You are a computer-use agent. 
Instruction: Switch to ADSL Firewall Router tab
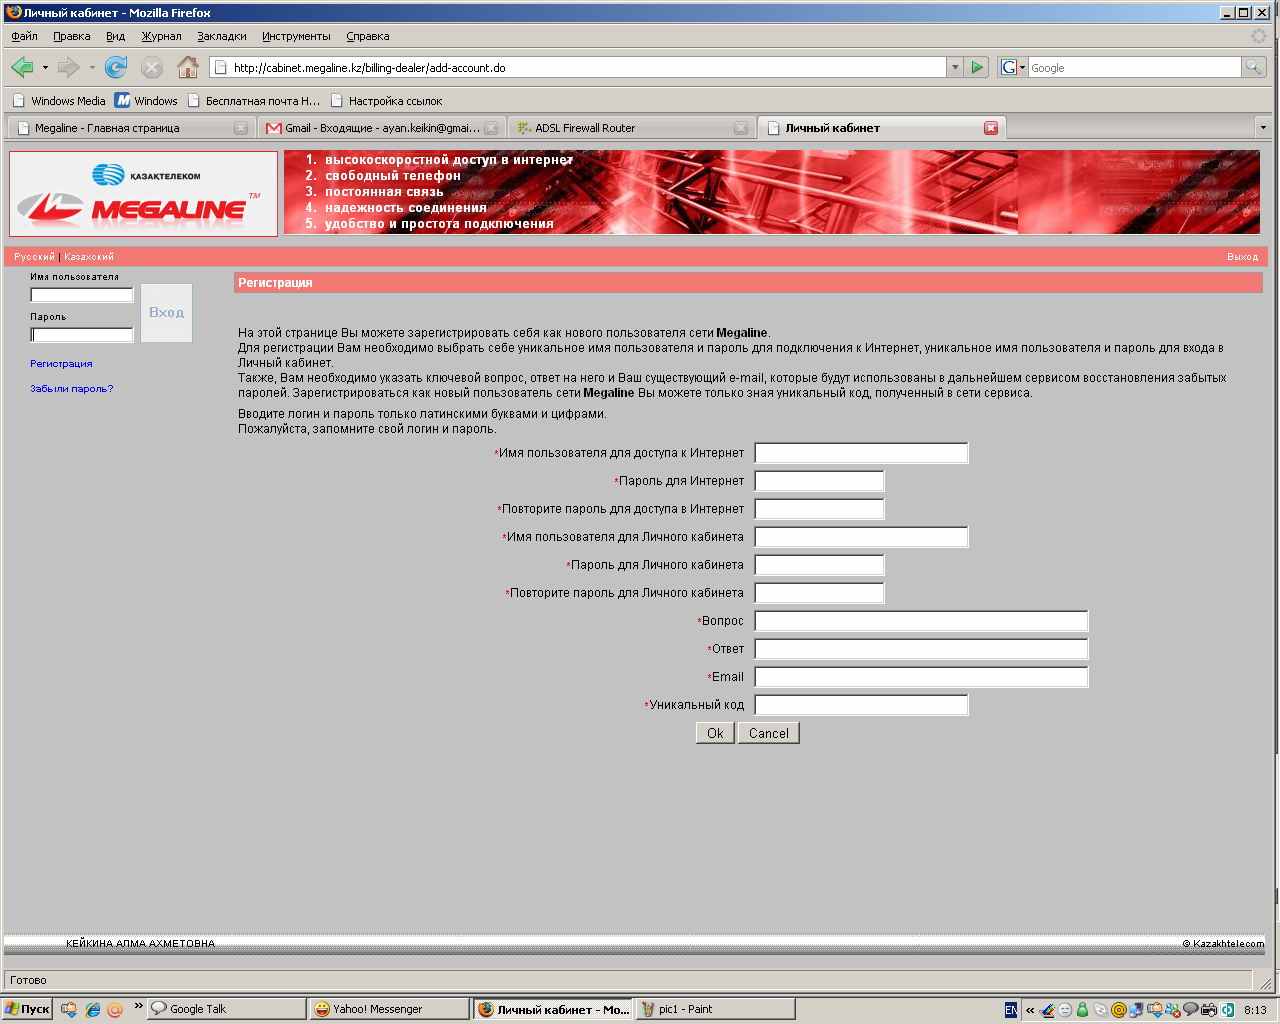click(631, 128)
